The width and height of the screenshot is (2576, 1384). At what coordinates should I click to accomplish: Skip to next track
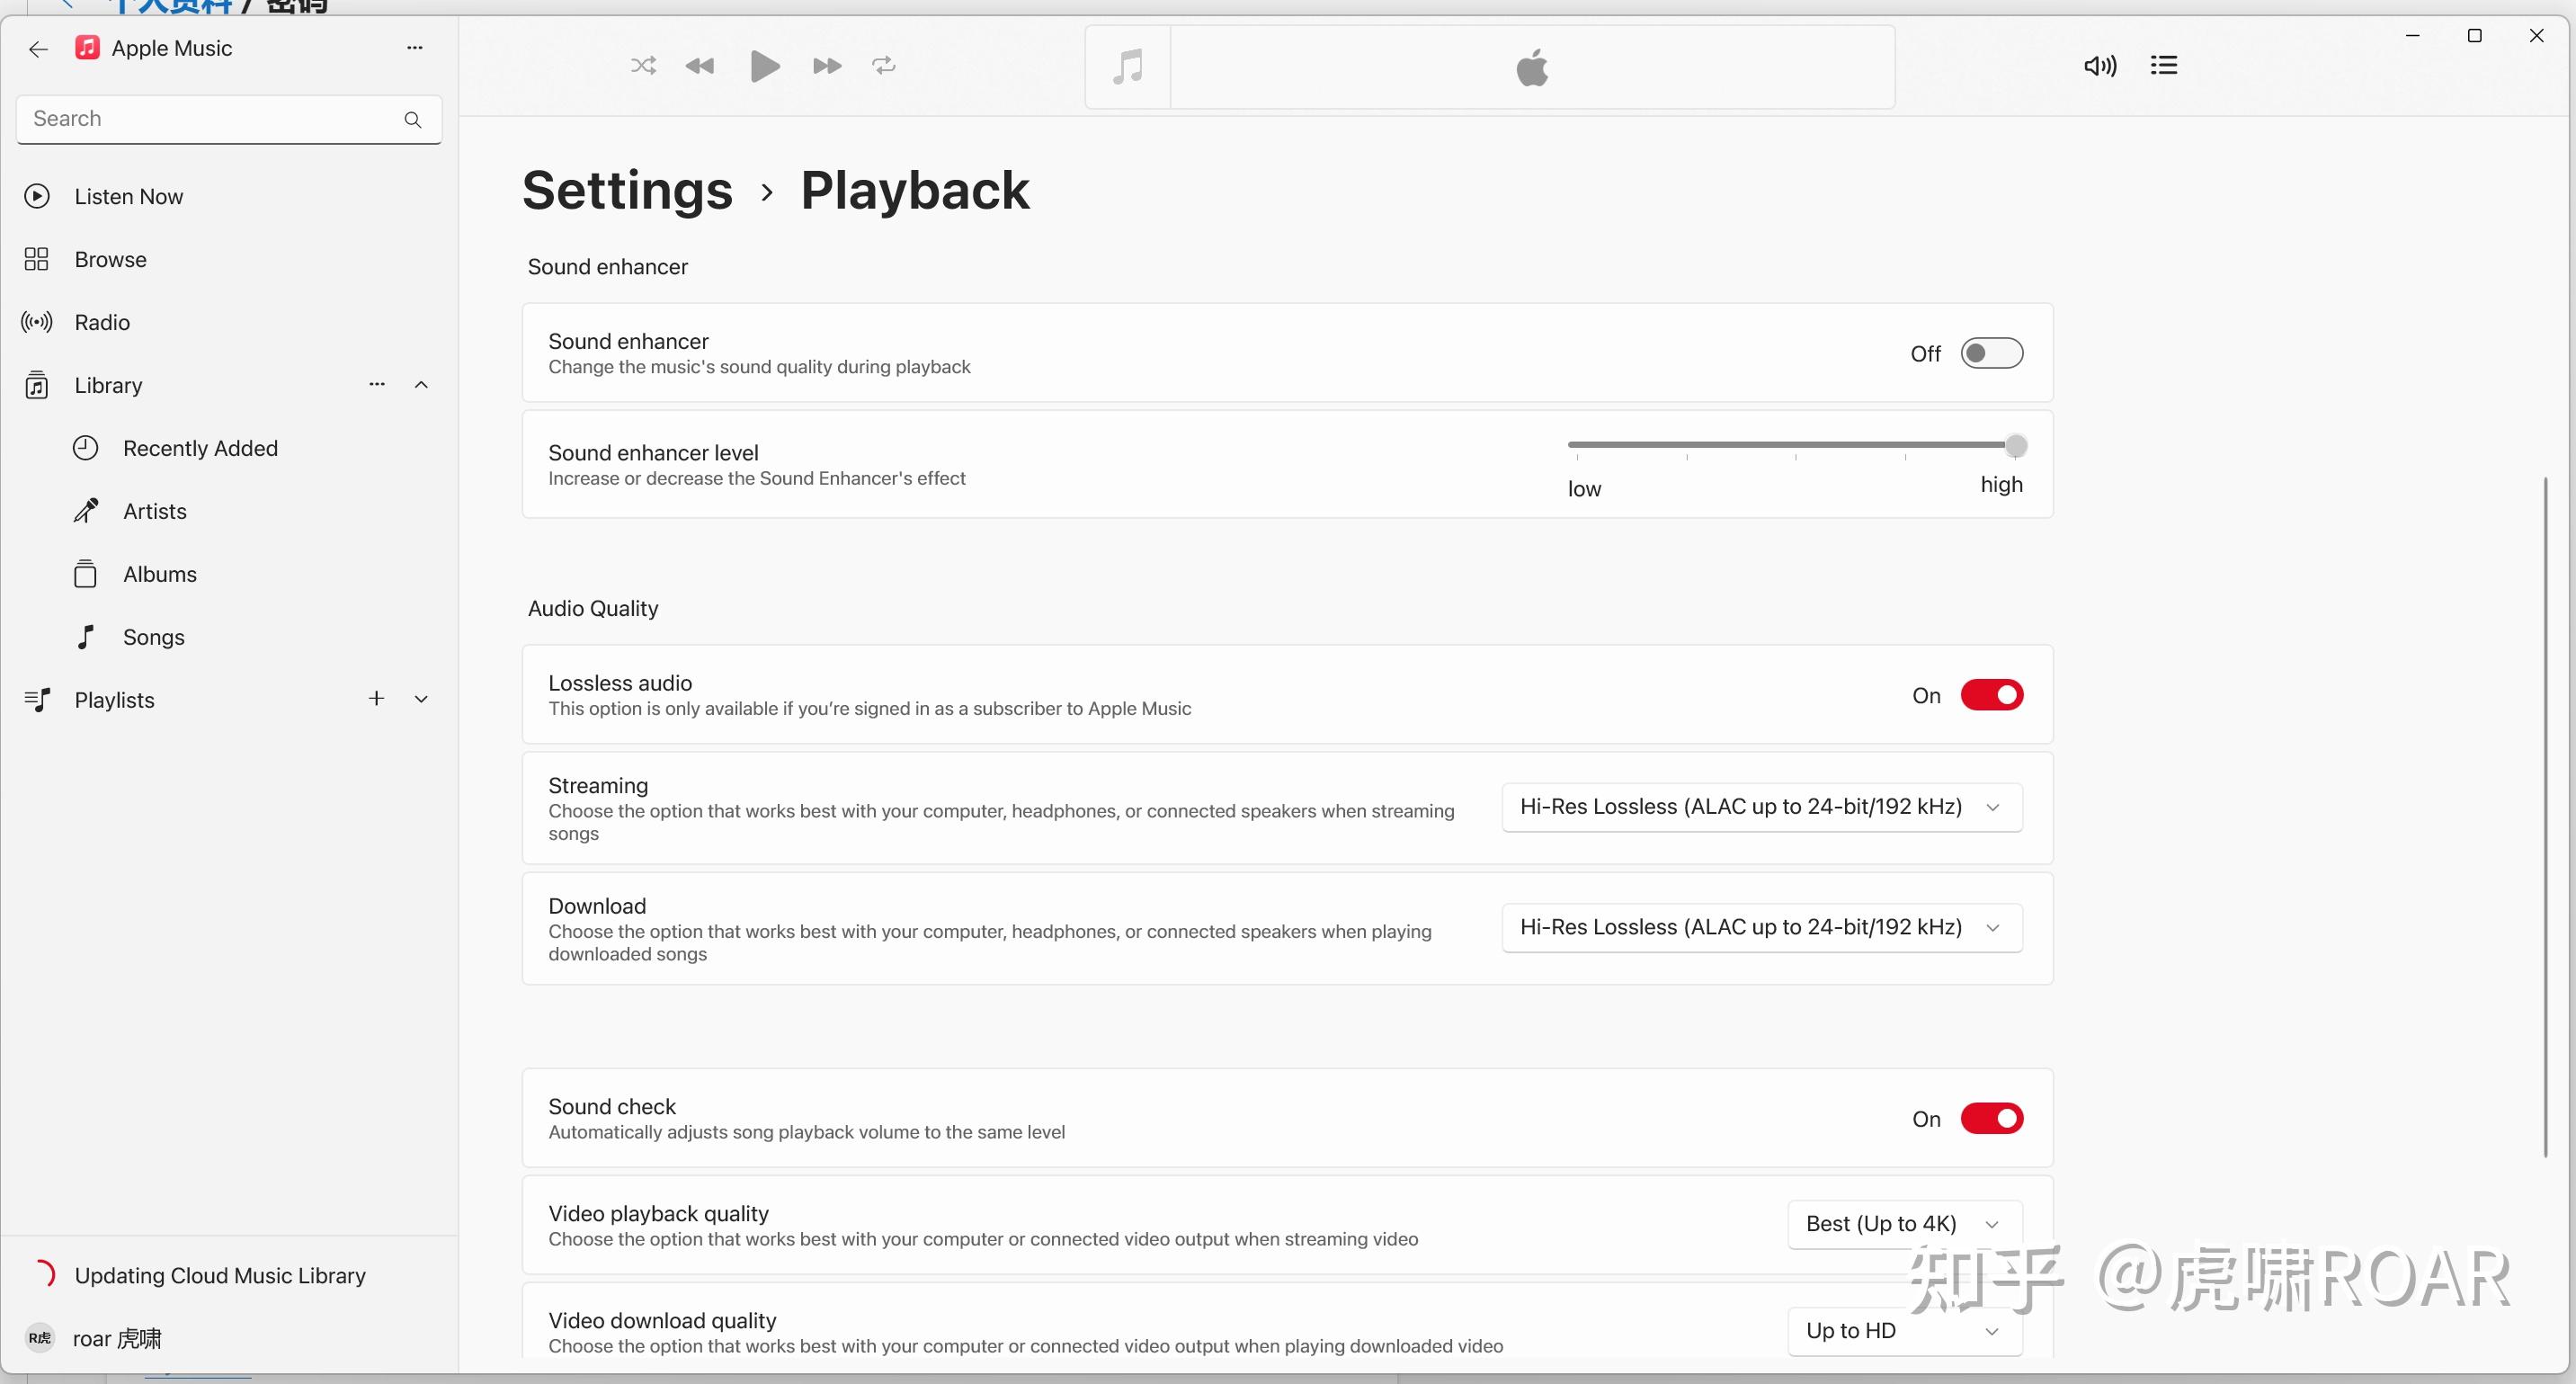click(827, 66)
